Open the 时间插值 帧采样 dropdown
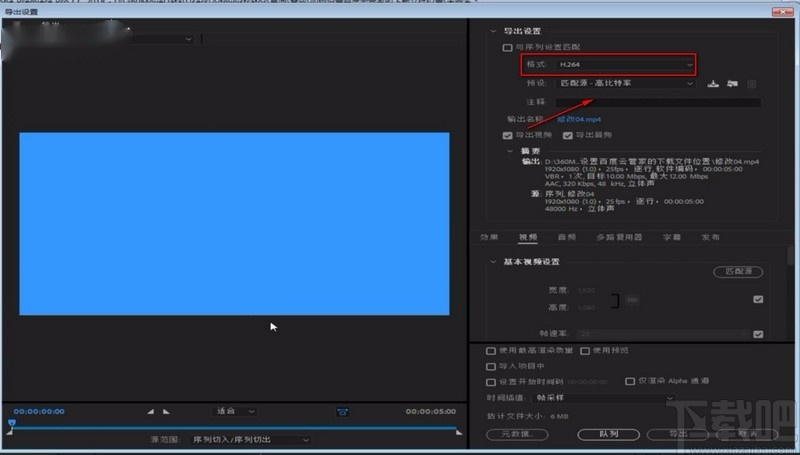Viewport: 800px width, 455px height. click(x=604, y=398)
